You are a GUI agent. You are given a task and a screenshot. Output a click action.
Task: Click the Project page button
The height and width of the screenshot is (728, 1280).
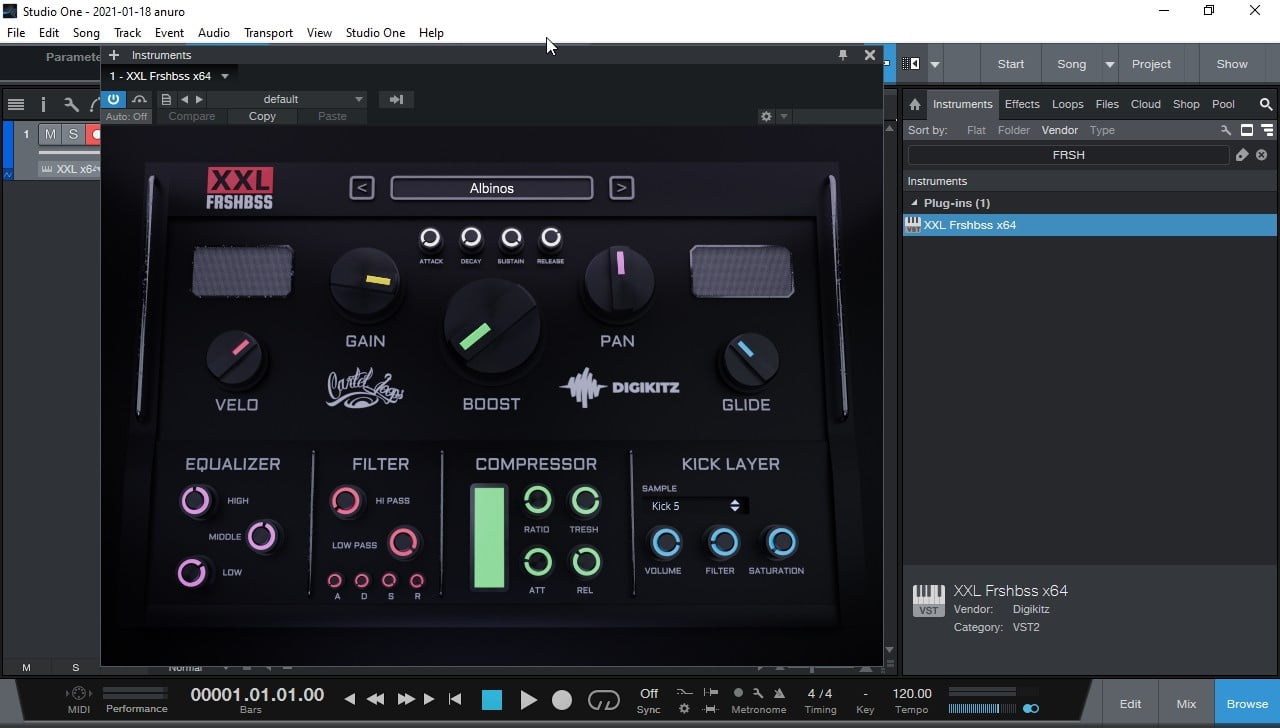(x=1151, y=64)
